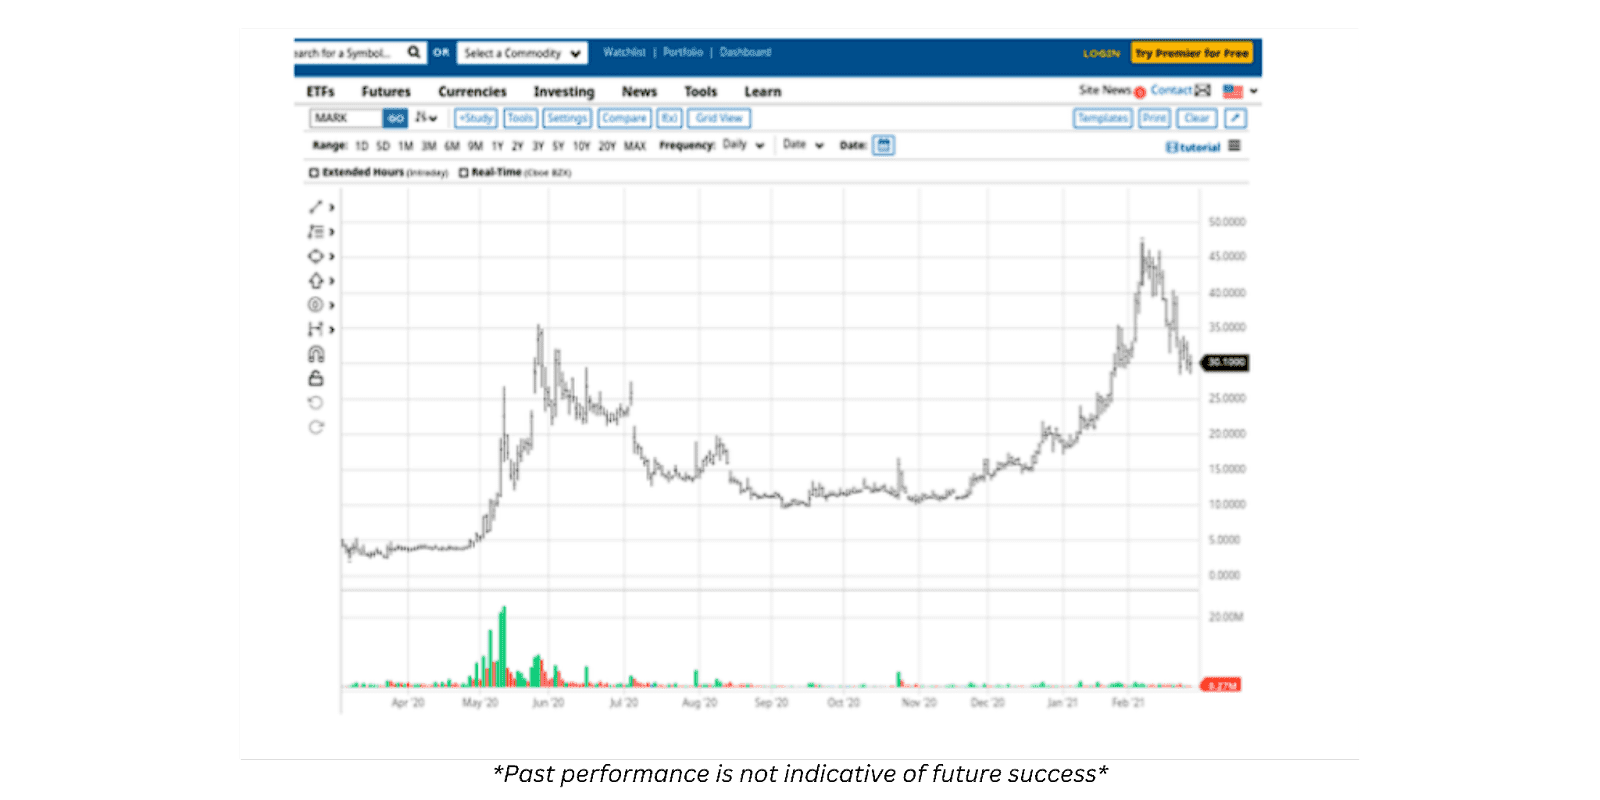
Task: Click the search magnifying glass icon
Action: 413,53
